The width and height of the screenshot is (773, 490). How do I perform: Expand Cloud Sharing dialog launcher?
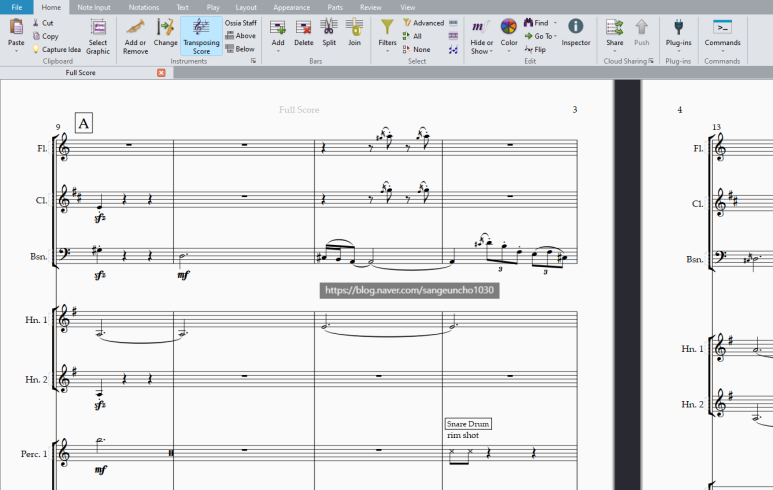coord(651,61)
